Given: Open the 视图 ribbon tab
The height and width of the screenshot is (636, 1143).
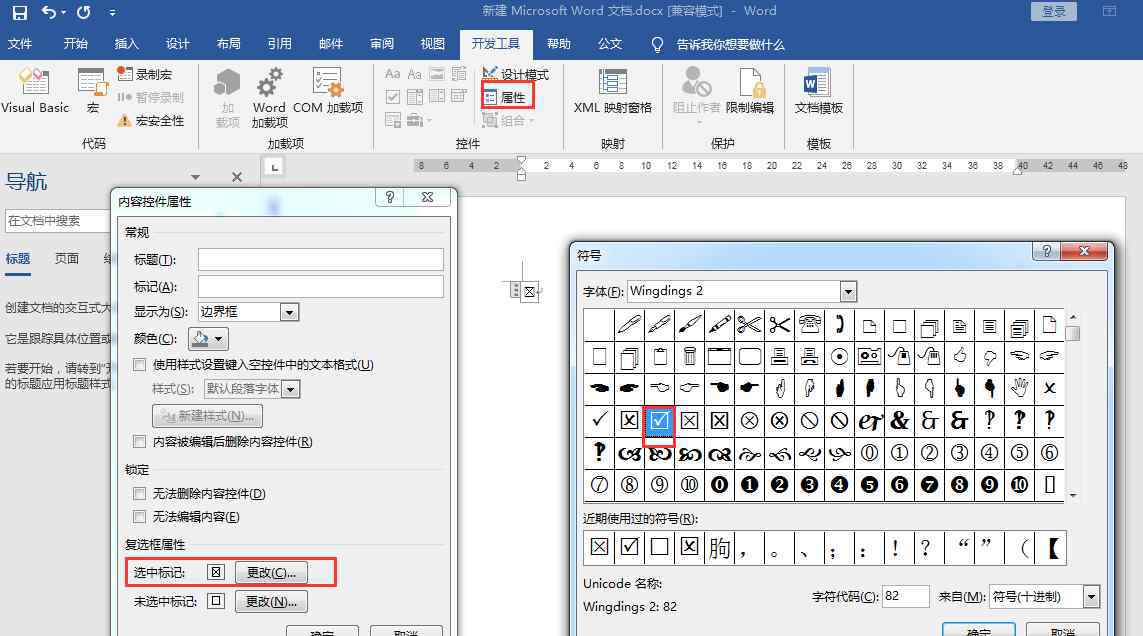Looking at the screenshot, I should (432, 44).
